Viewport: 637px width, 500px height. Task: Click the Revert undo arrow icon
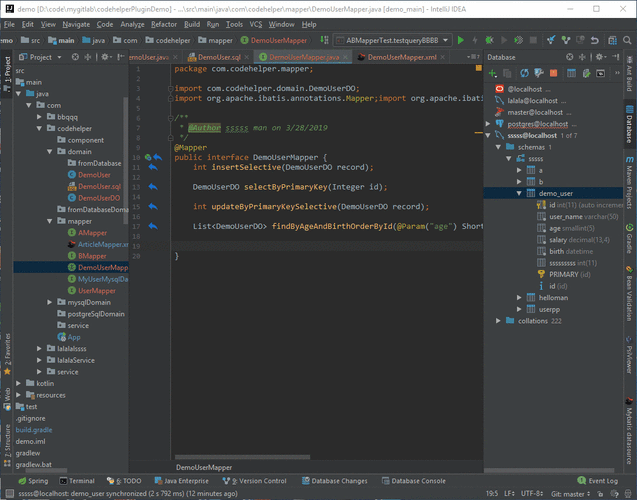coord(595,40)
